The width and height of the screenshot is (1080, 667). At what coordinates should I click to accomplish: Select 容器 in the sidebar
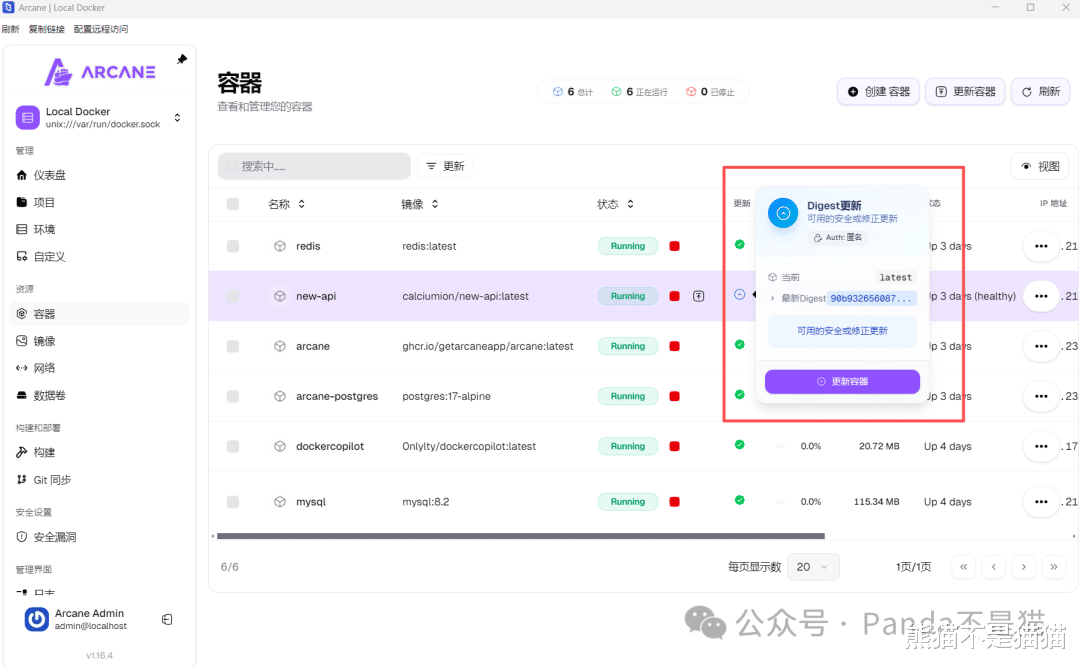pos(100,314)
